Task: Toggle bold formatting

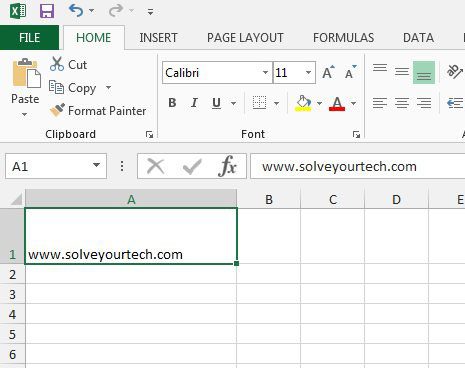Action: tap(172, 103)
